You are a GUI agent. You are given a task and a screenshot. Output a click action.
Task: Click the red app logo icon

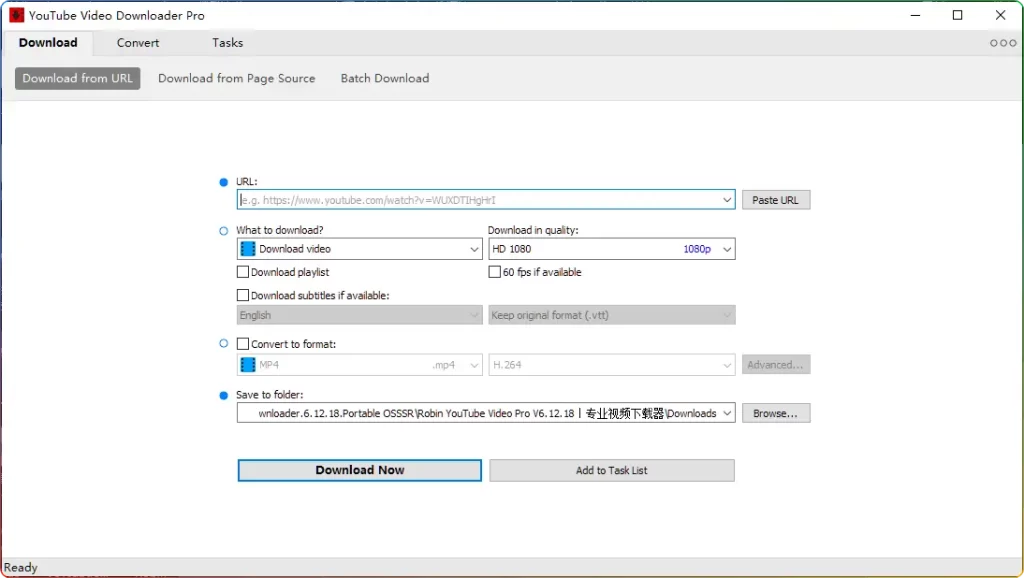(x=16, y=15)
